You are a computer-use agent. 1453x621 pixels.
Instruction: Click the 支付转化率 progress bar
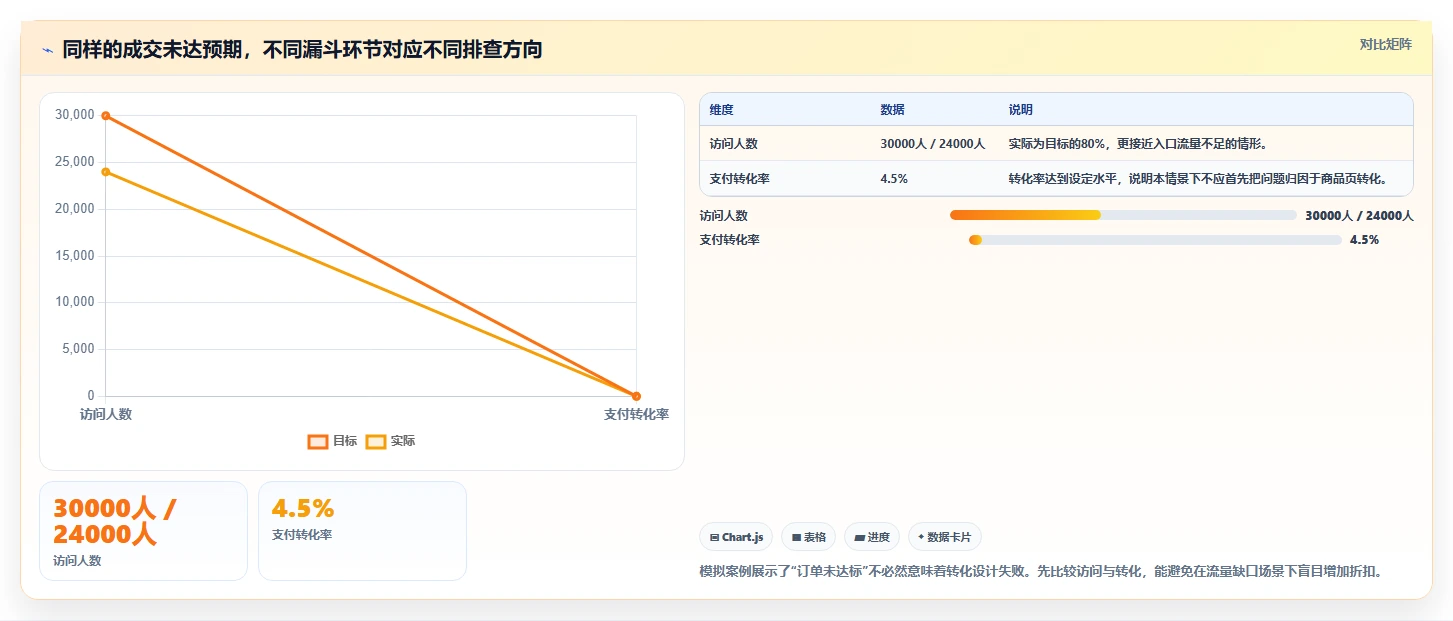[x=1155, y=240]
